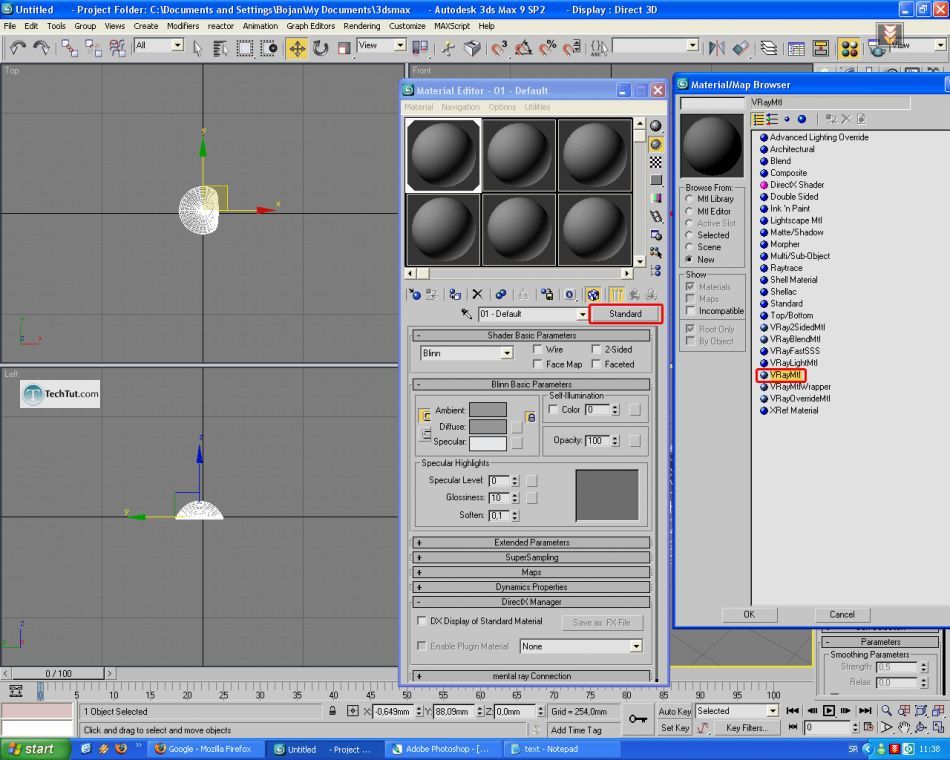
Task: Select Mtl Library radio button
Action: pos(689,199)
